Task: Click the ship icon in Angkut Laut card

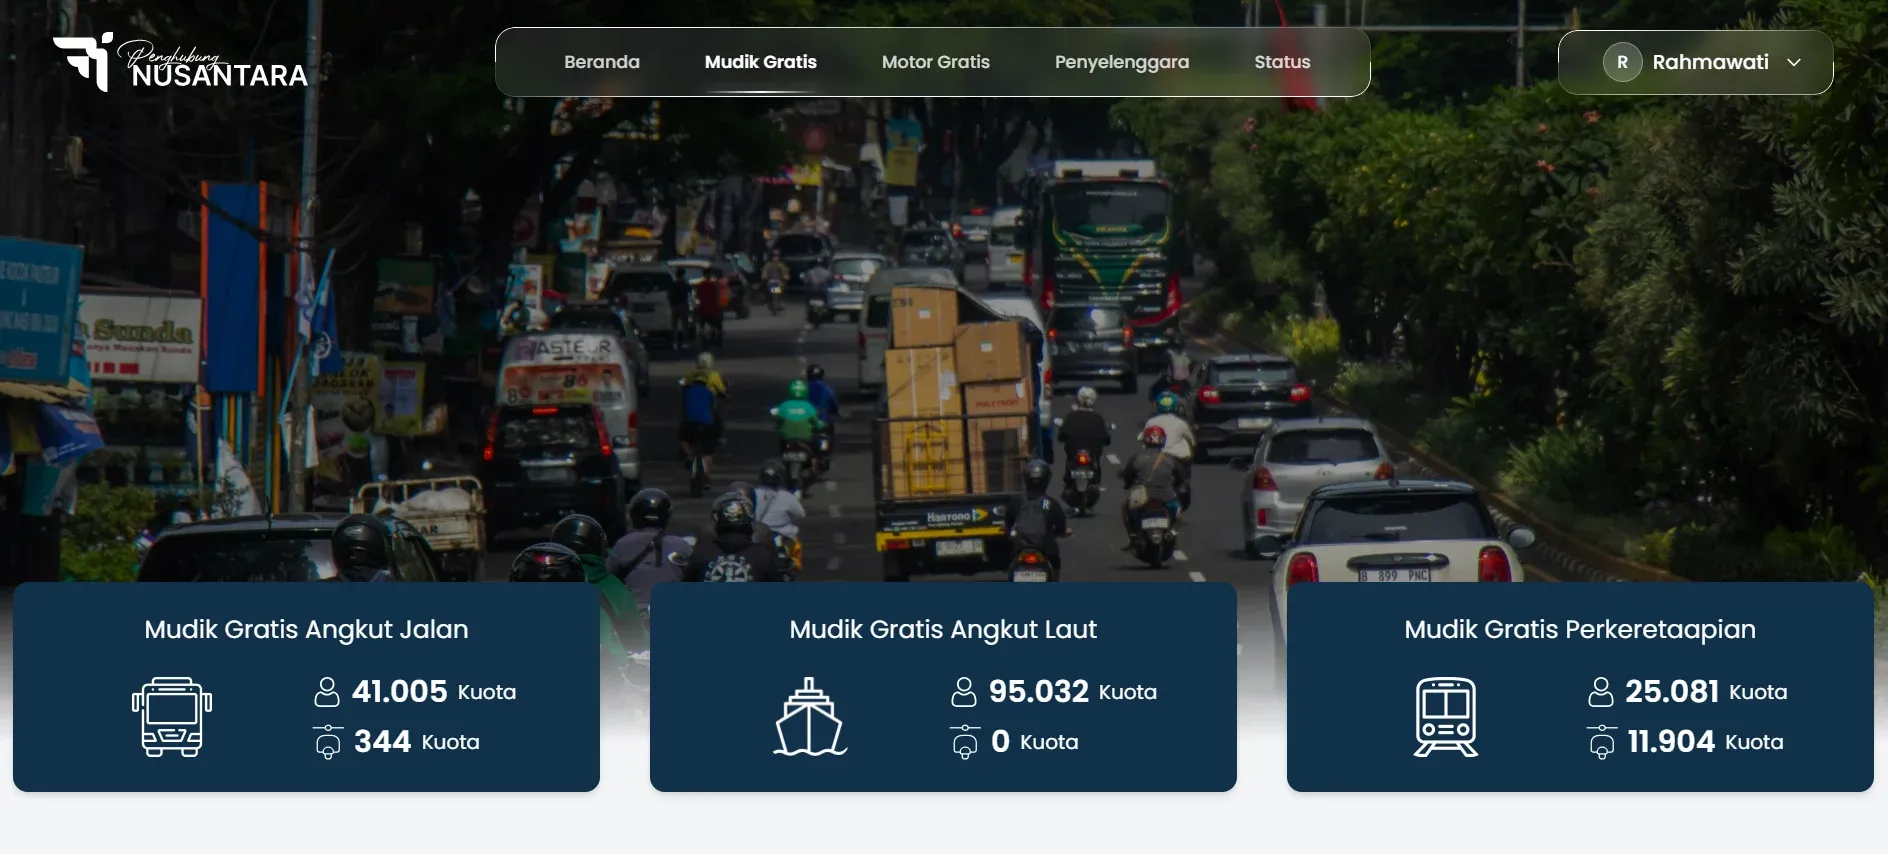Action: (x=810, y=717)
